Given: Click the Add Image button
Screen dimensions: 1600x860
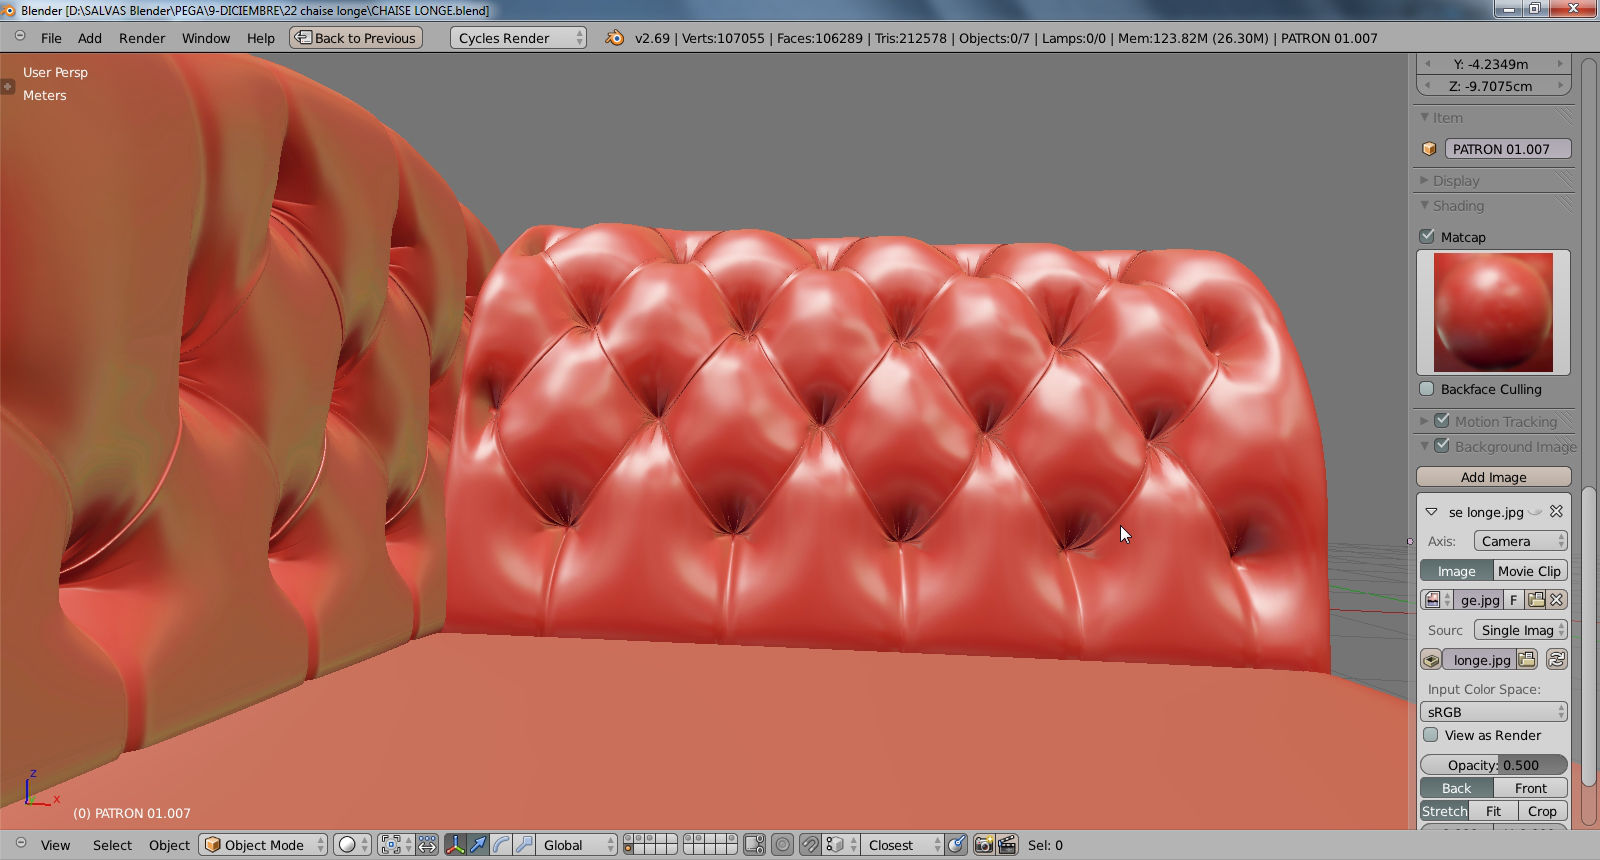Looking at the screenshot, I should click(1494, 477).
